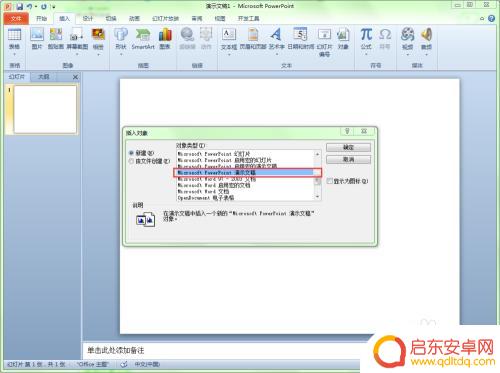Switch to the 视图 View tab
Viewport: 500px width, 373px height.
coord(220,18)
